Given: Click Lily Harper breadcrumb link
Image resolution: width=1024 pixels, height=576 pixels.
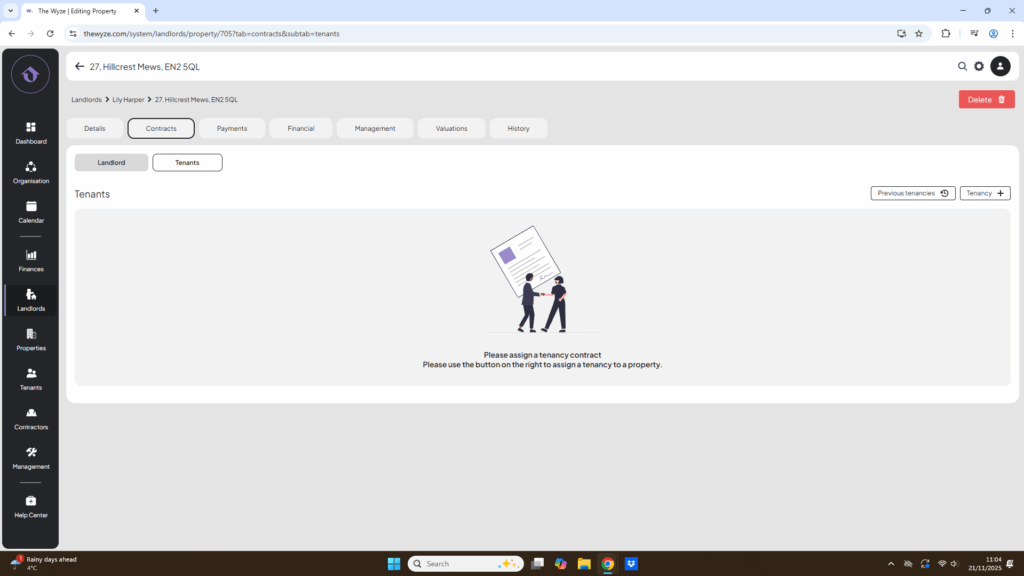Looking at the screenshot, I should (x=128, y=100).
